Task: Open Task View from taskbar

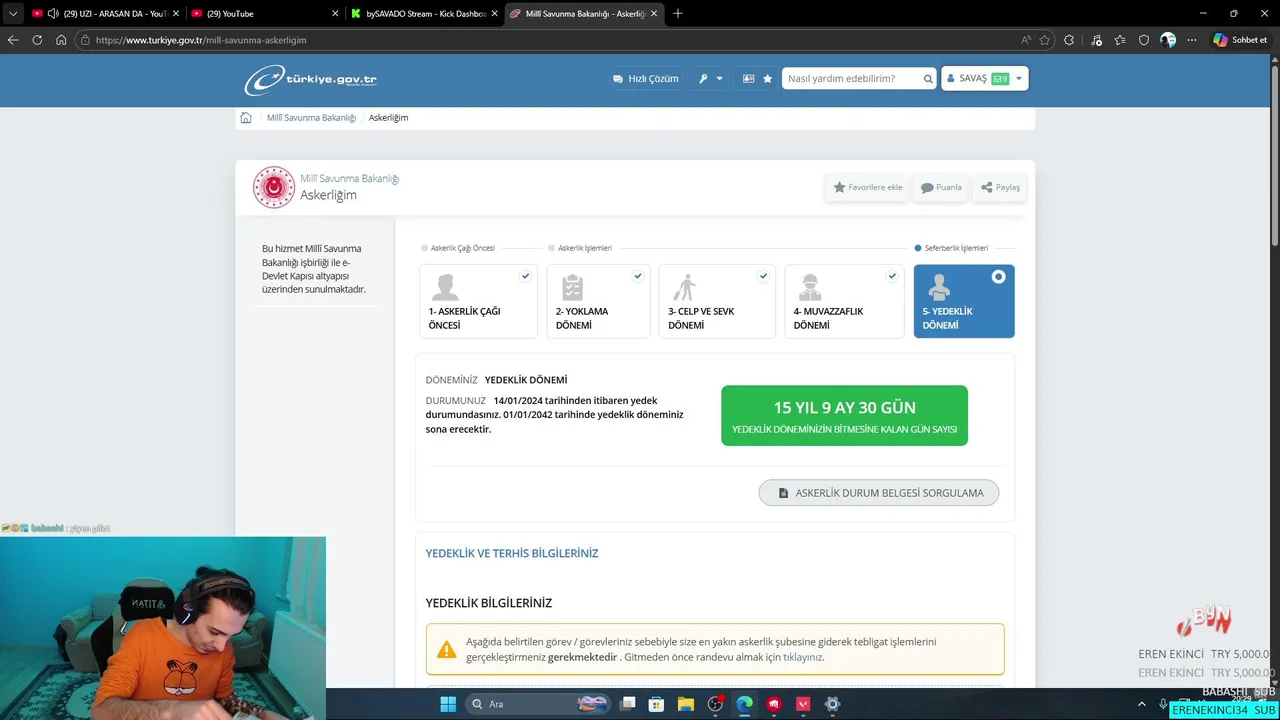Action: [628, 704]
